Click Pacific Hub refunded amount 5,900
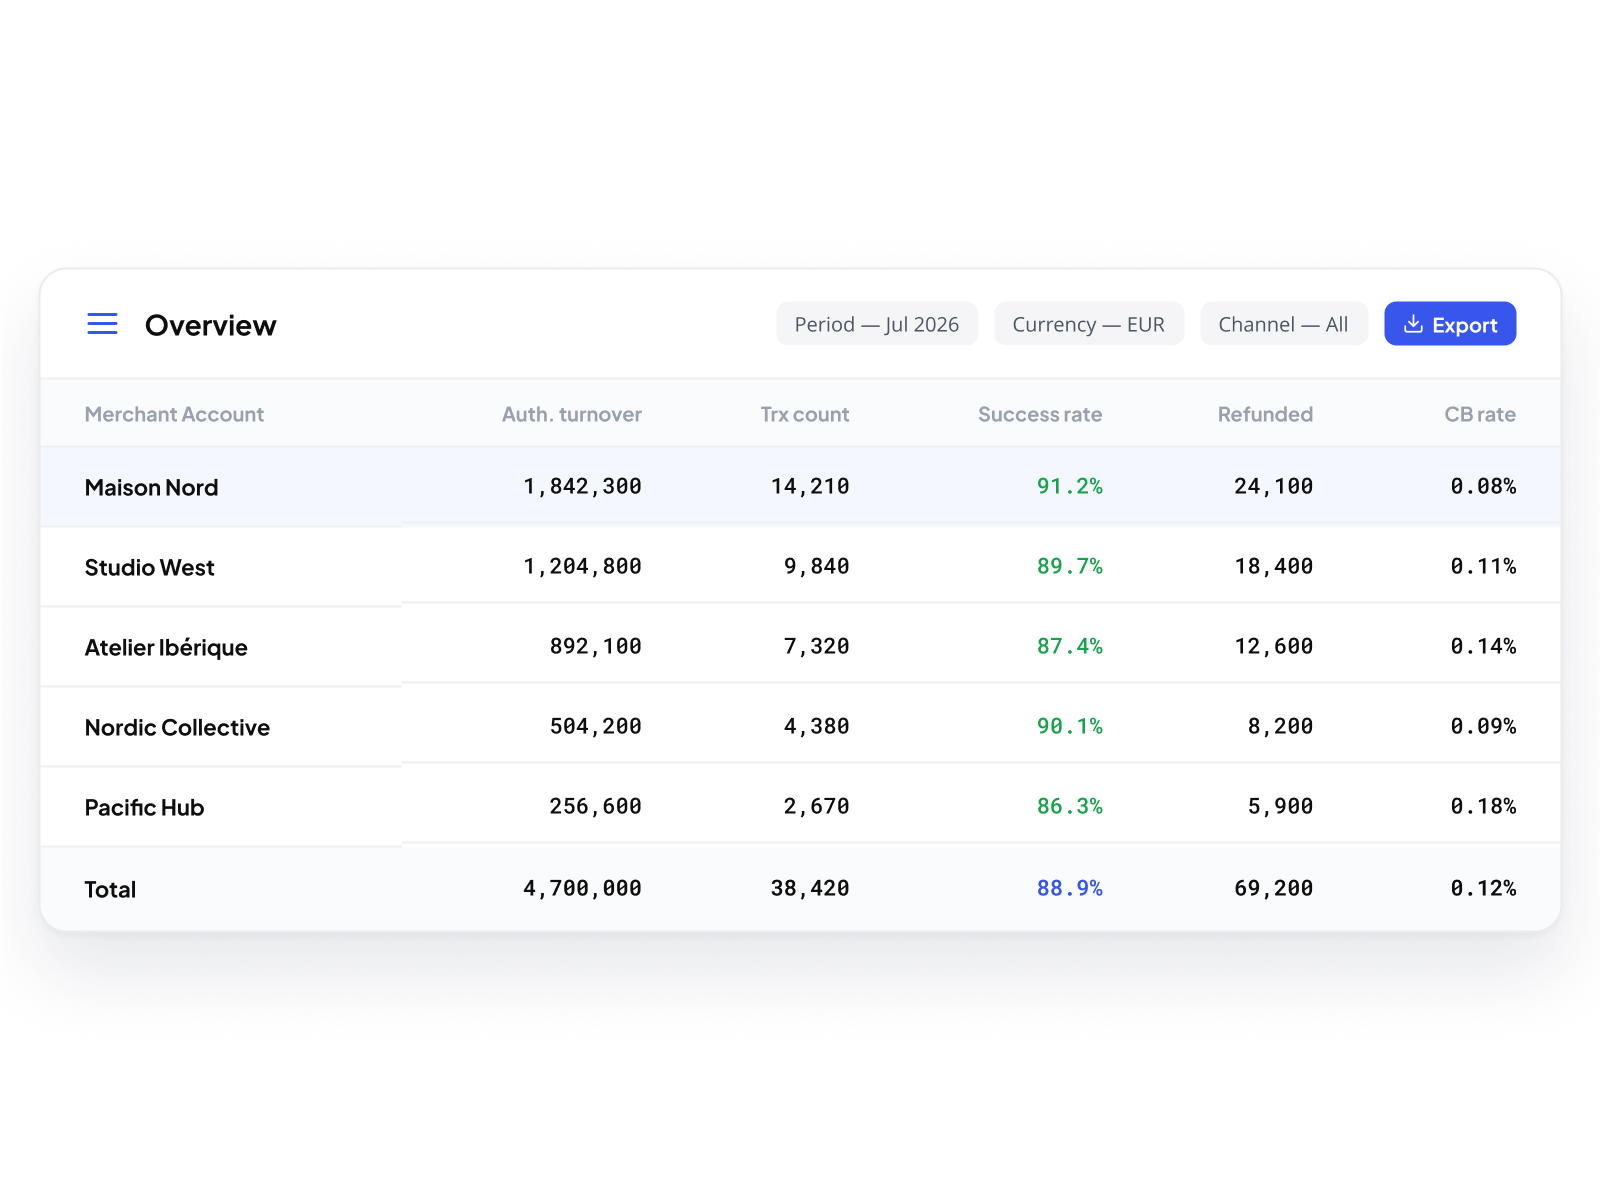The height and width of the screenshot is (1200, 1600). pos(1280,807)
